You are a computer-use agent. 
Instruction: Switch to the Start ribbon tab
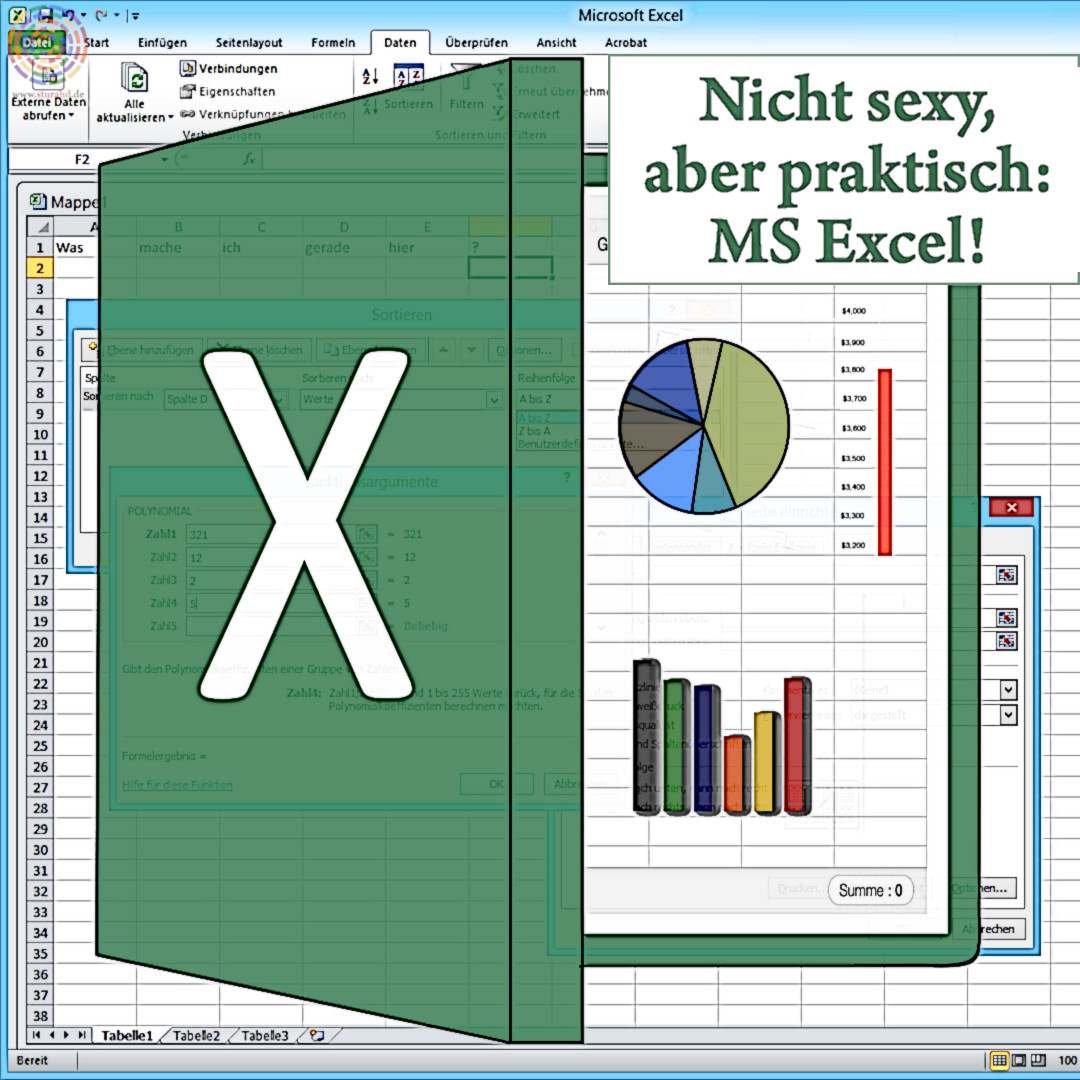tap(96, 43)
